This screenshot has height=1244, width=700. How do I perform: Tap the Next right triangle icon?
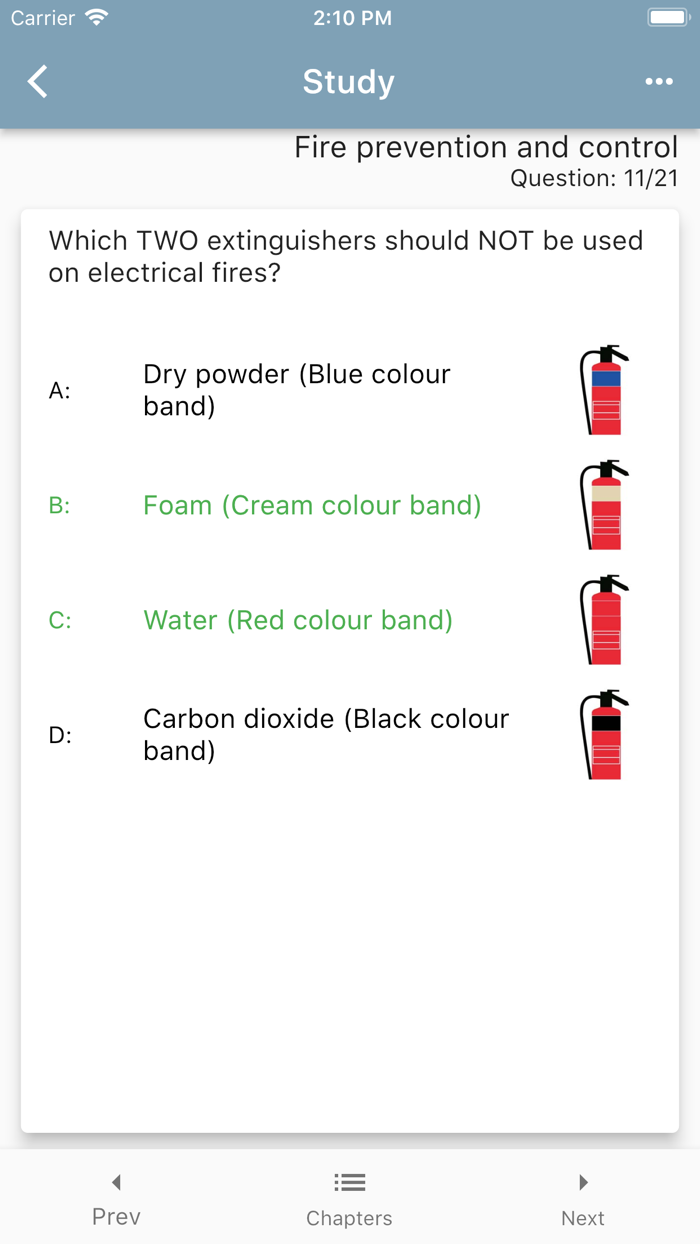pos(583,1183)
